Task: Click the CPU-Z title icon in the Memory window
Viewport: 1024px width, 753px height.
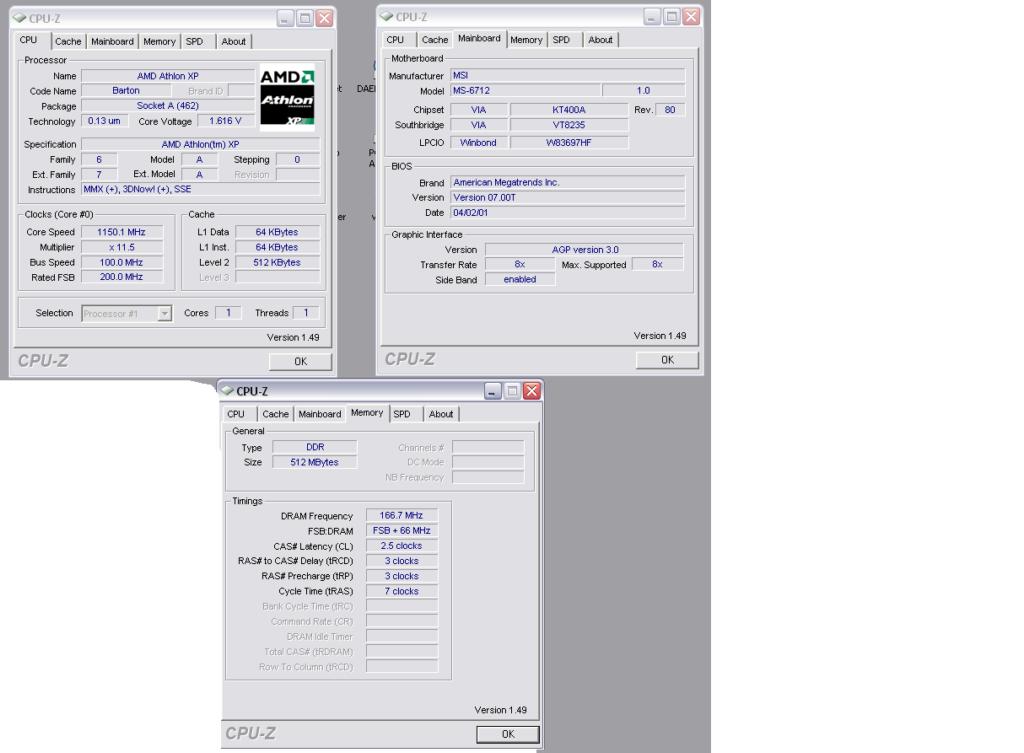Action: coord(227,391)
